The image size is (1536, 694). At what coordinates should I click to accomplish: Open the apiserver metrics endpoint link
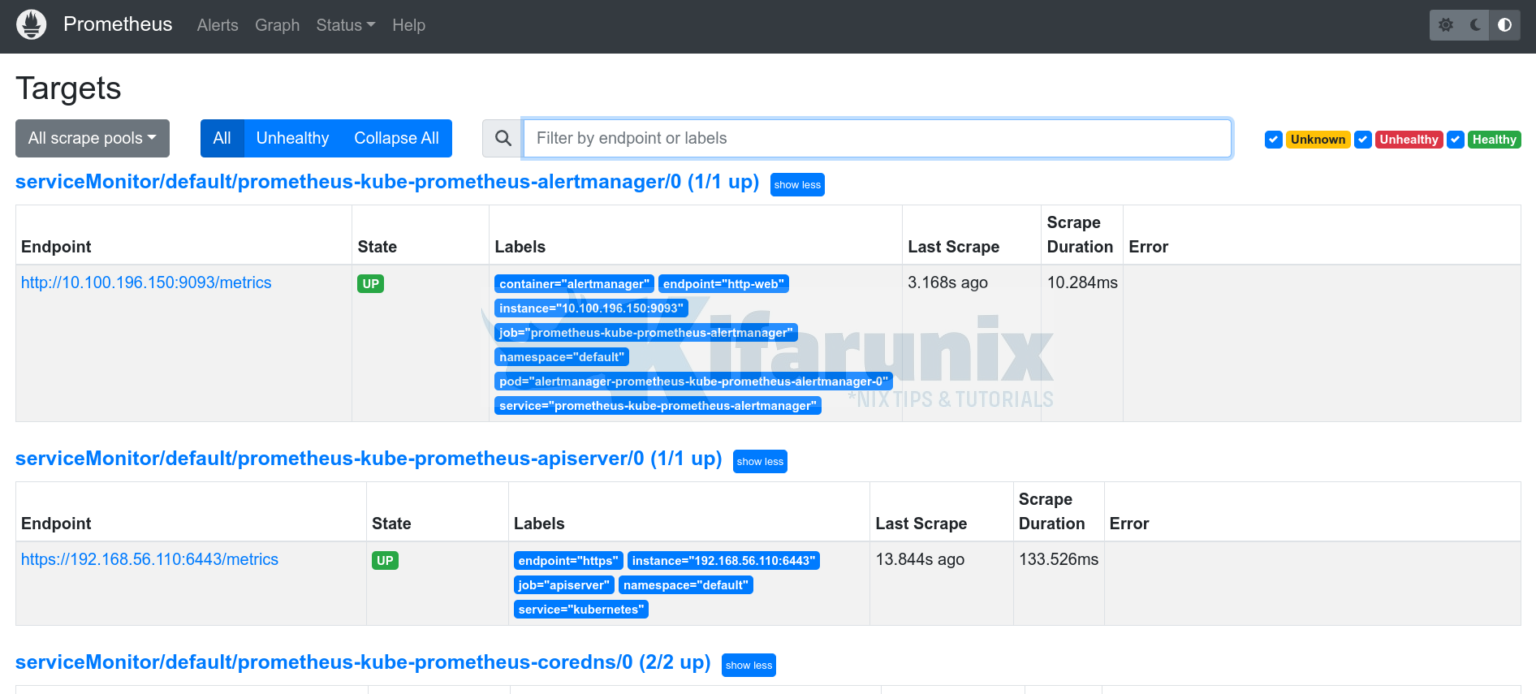point(149,559)
